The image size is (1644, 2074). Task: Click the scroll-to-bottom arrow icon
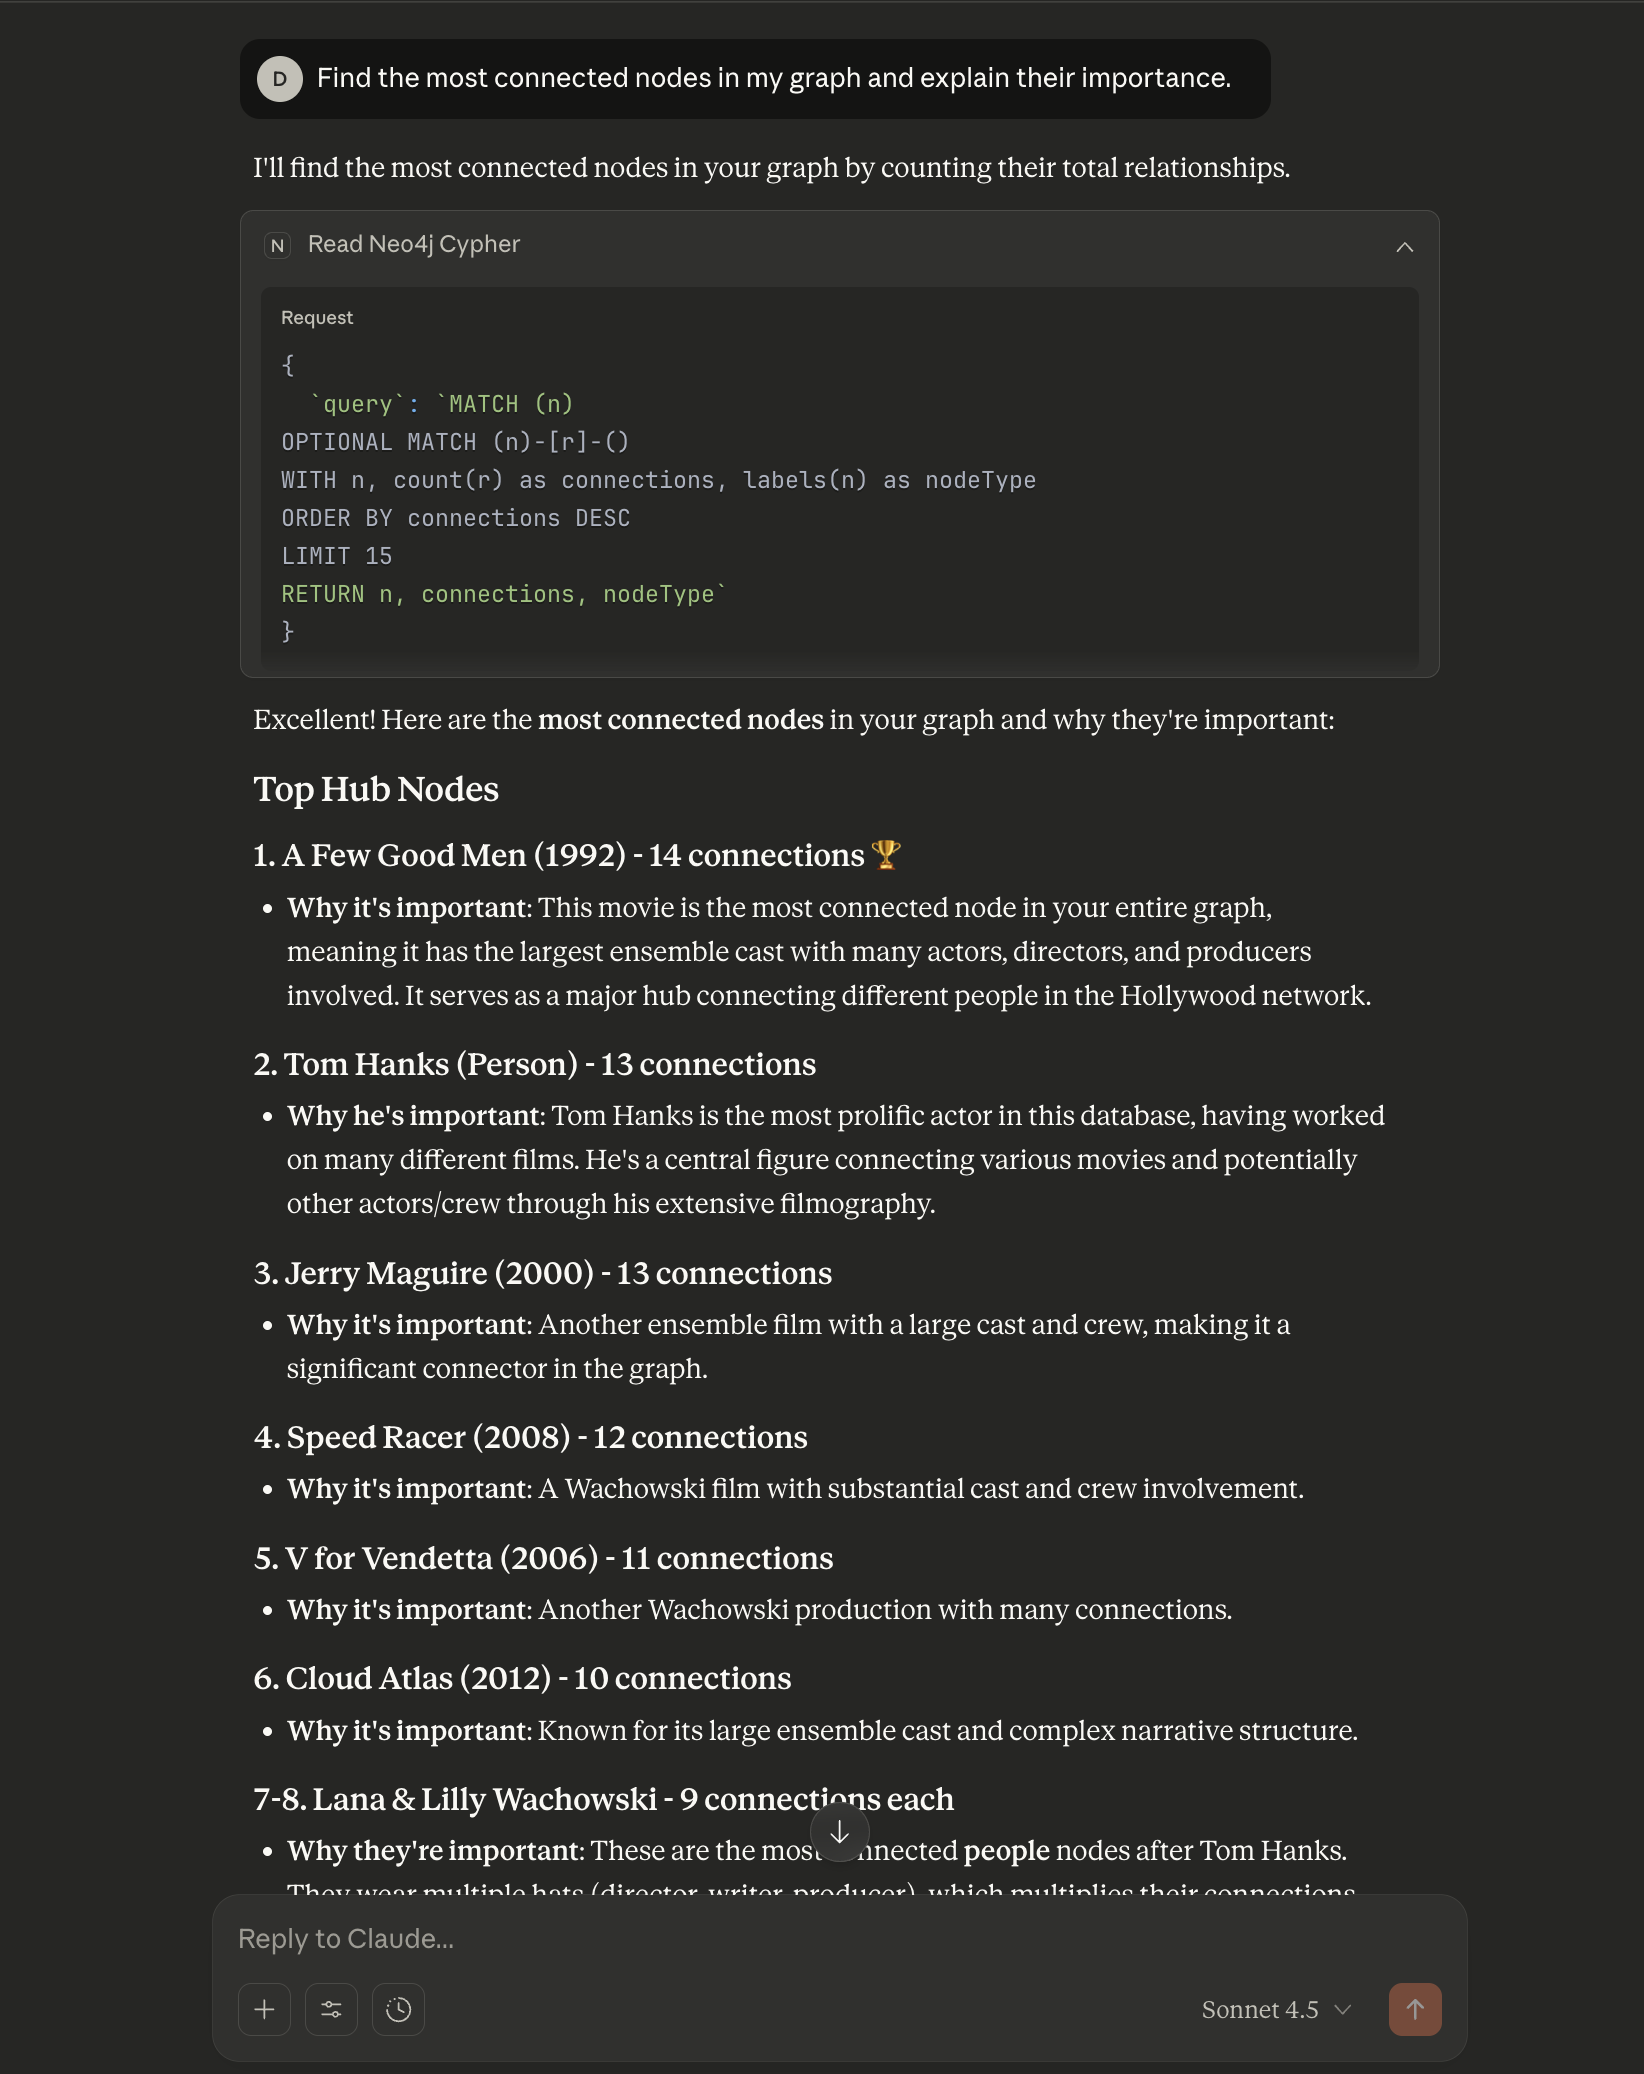pos(839,1832)
